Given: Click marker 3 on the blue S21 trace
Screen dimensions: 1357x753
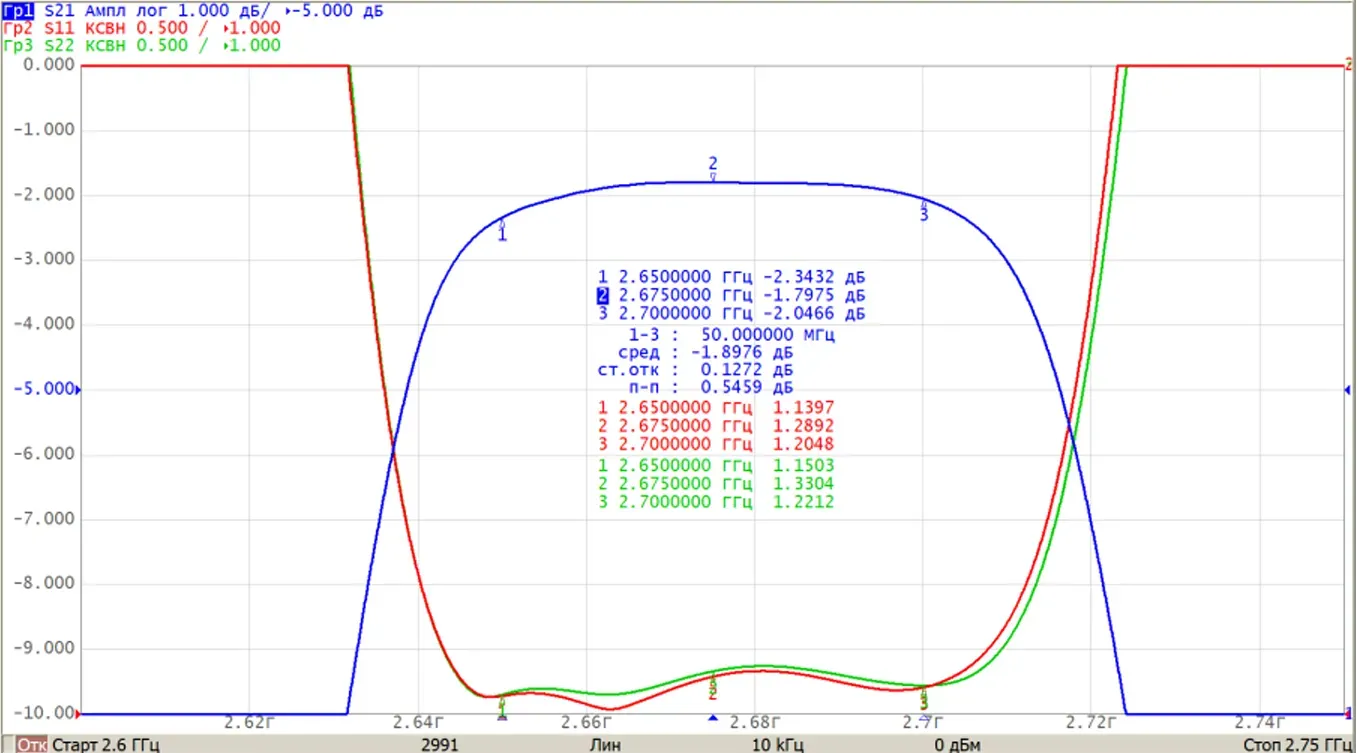Looking at the screenshot, I should click(x=924, y=210).
